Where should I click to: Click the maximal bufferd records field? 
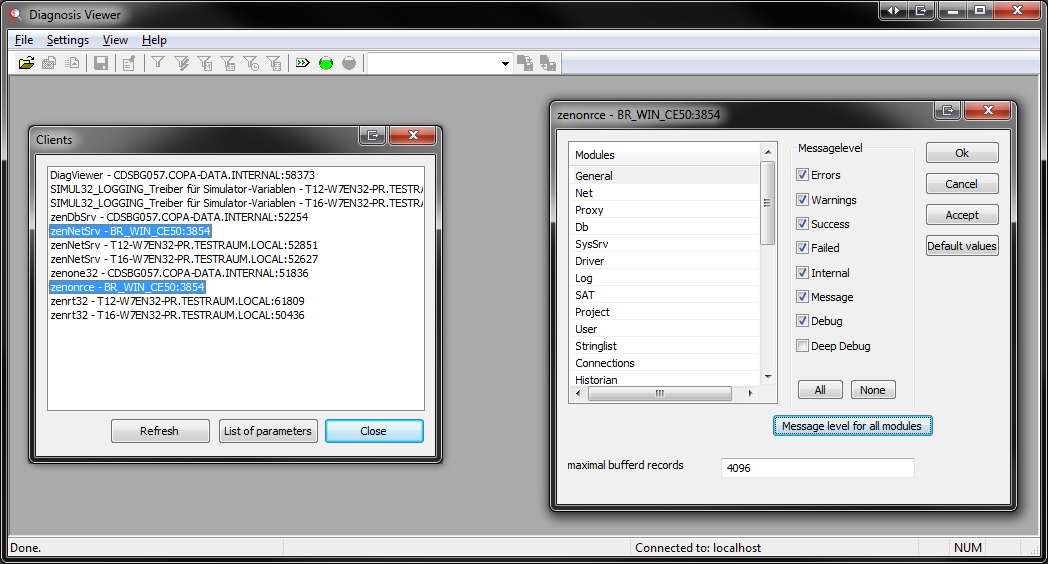pyautogui.click(x=817, y=468)
